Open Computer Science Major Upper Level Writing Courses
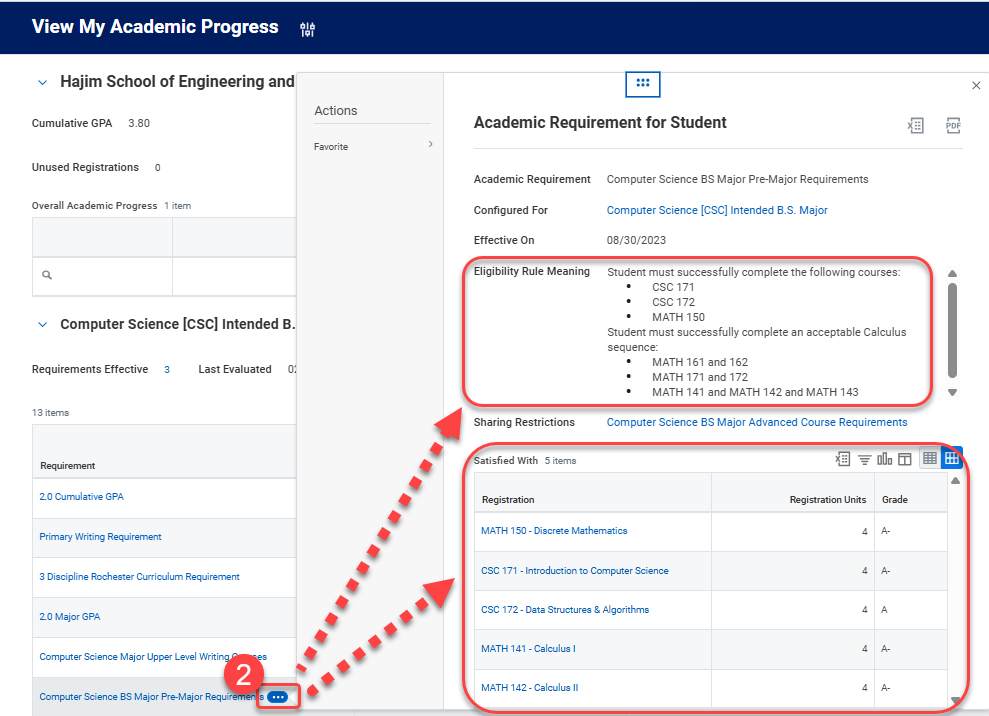The width and height of the screenshot is (989, 716). coord(153,657)
